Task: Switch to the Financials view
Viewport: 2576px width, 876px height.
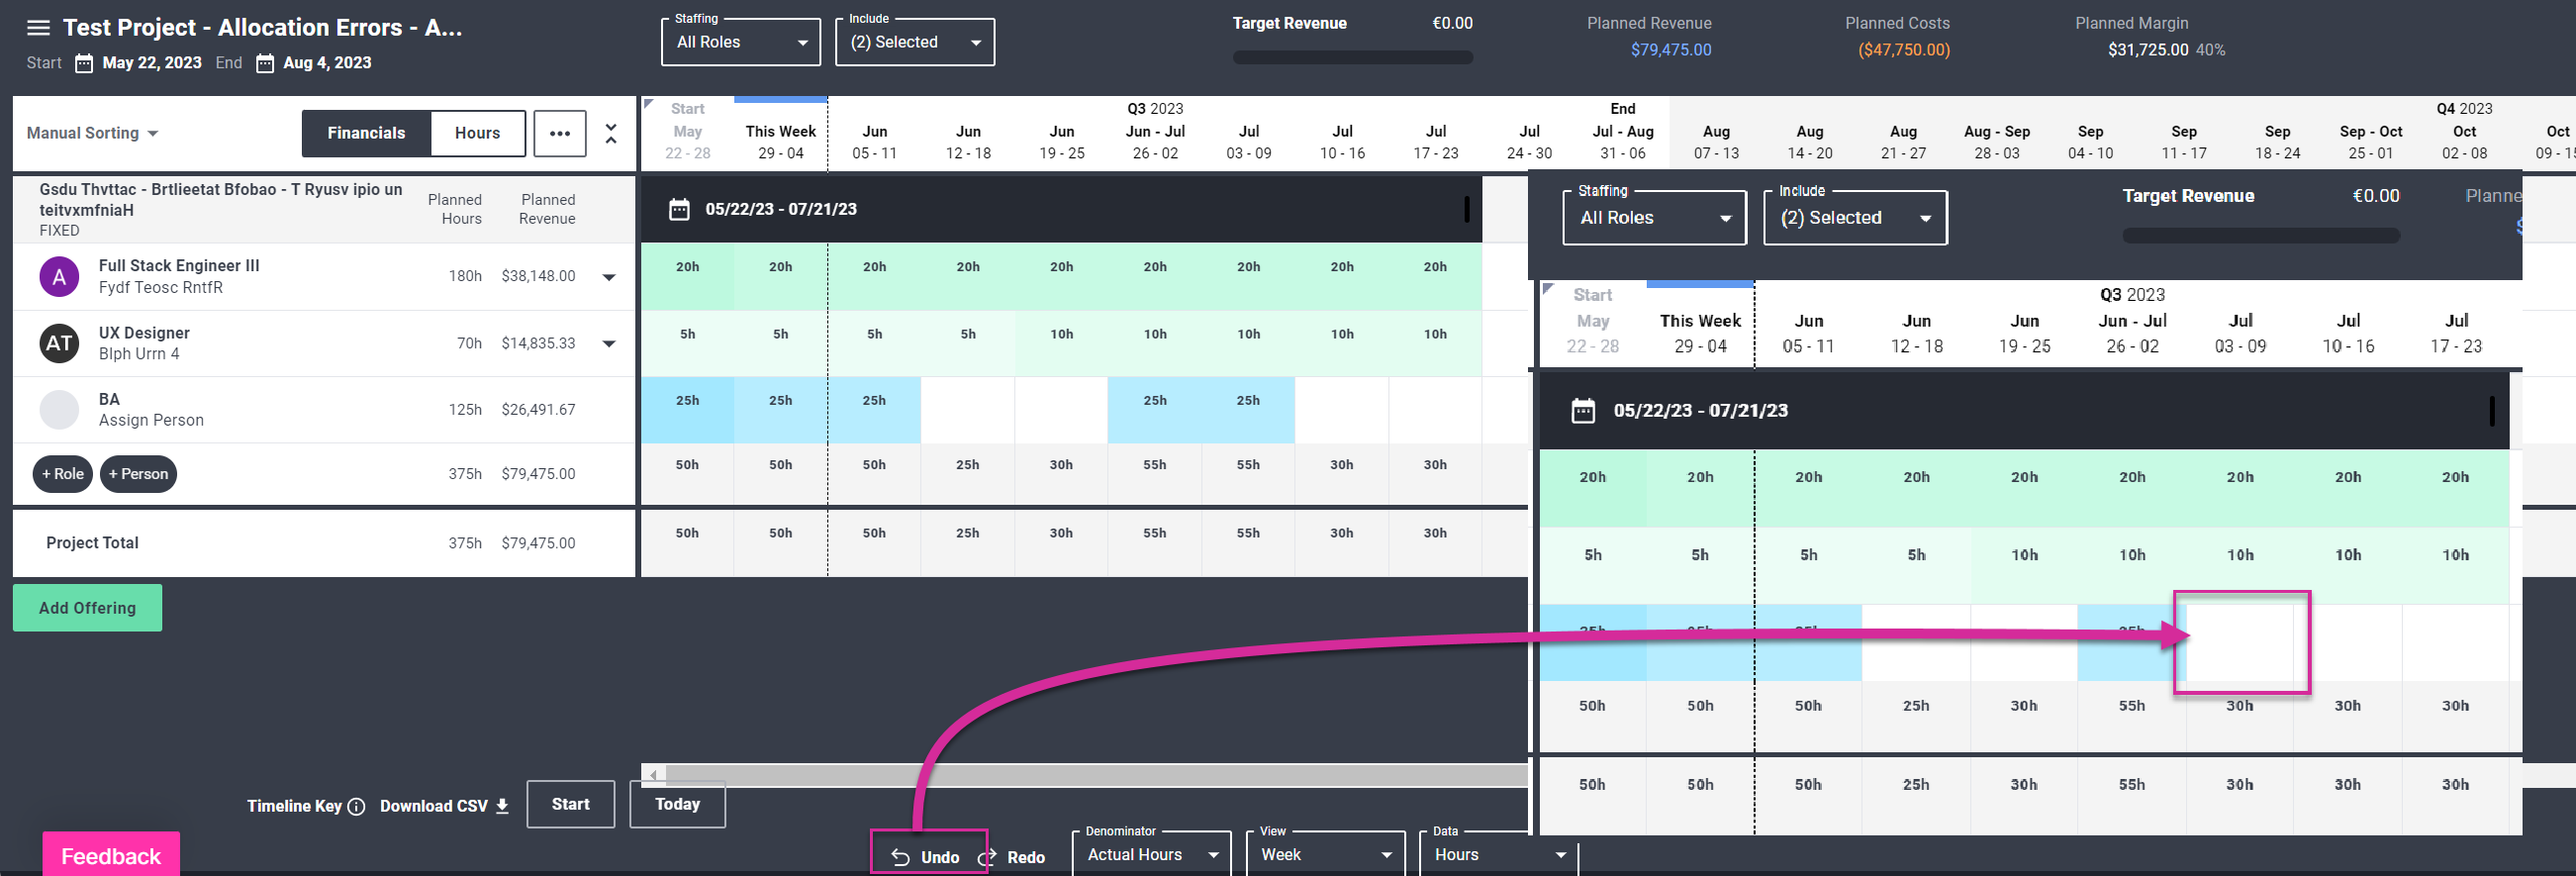Action: (x=366, y=133)
